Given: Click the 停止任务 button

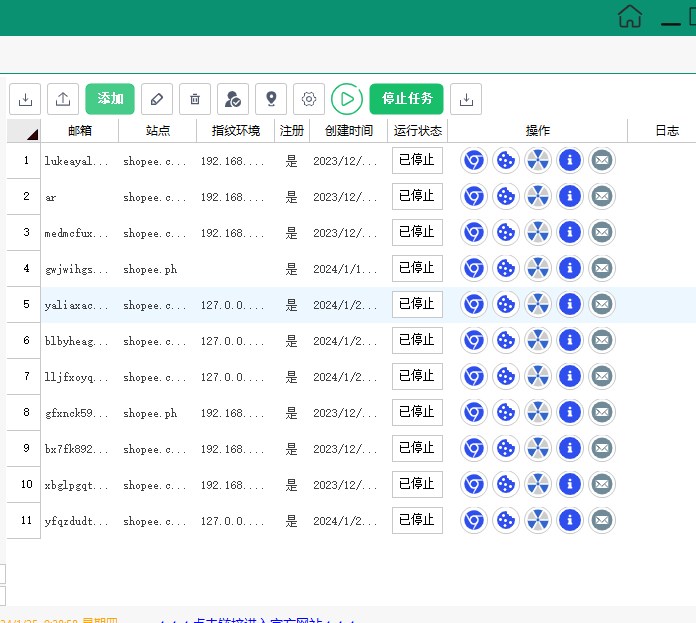Looking at the screenshot, I should 407,99.
